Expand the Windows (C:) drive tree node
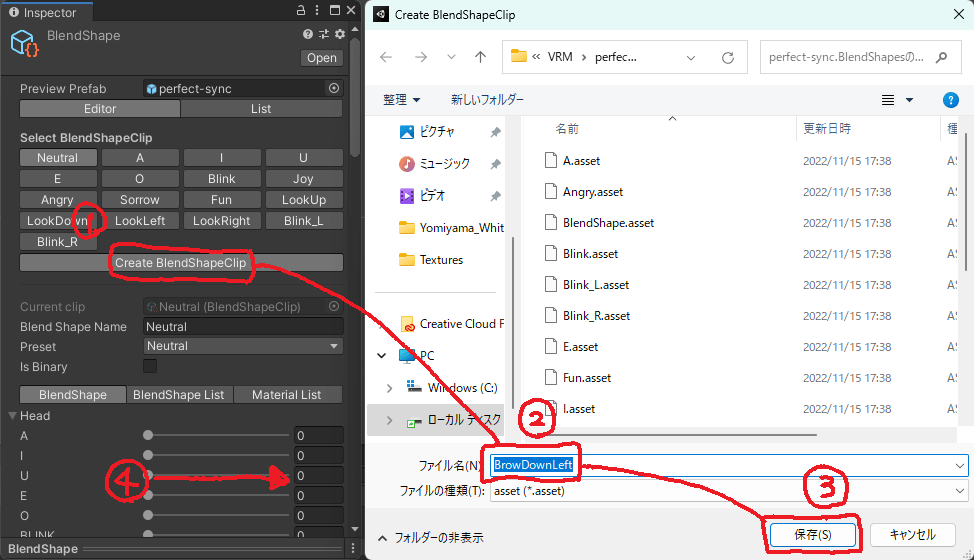This screenshot has height=560, width=974. (390, 387)
